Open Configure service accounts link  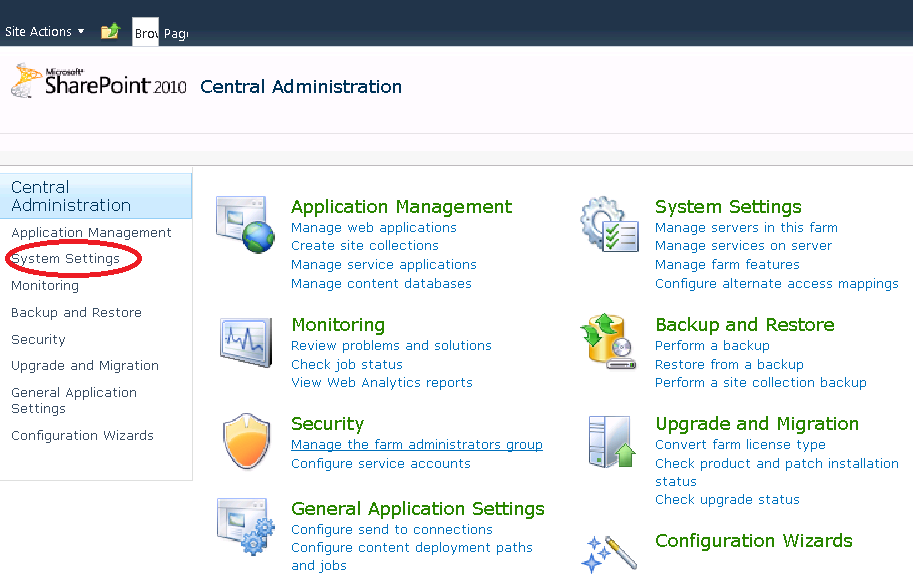click(381, 463)
